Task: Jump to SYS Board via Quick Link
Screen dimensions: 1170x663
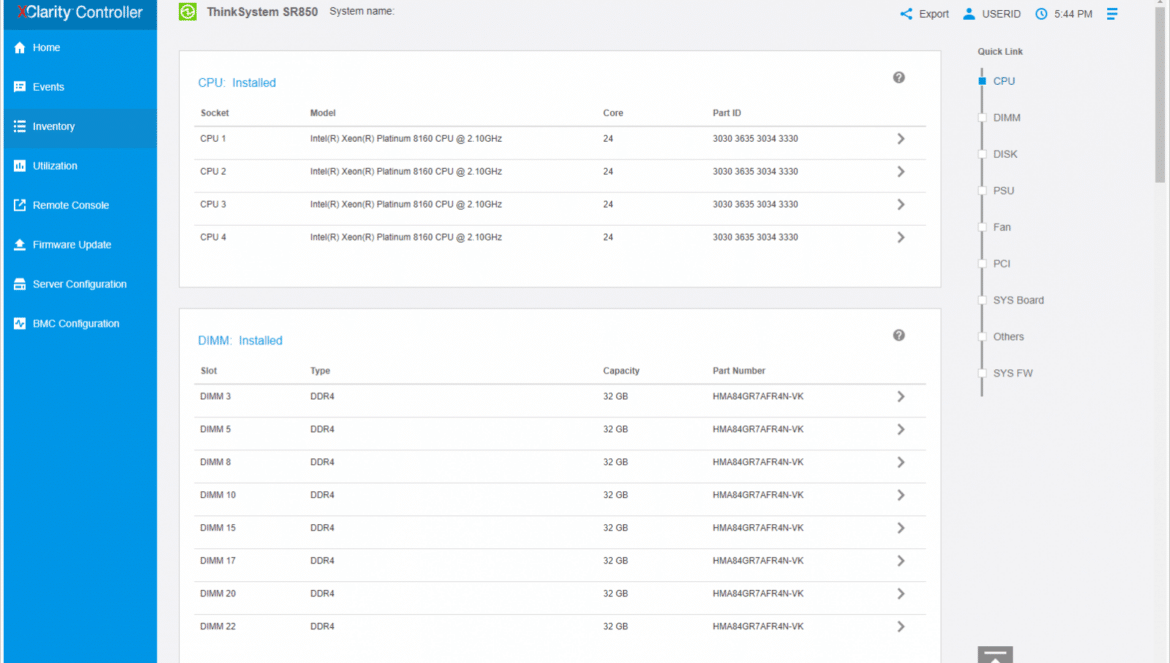Action: pyautogui.click(x=1019, y=301)
